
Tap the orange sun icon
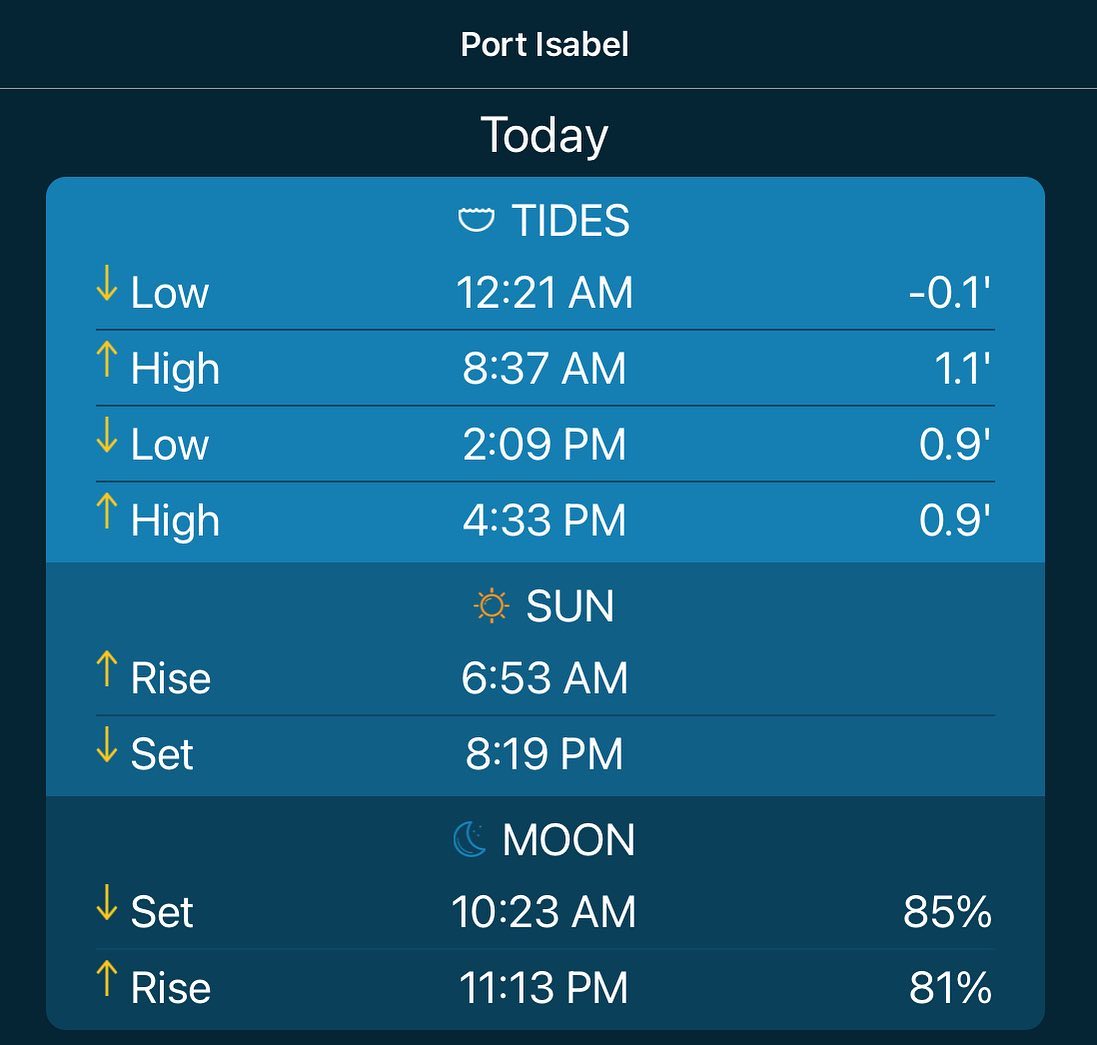click(x=492, y=605)
